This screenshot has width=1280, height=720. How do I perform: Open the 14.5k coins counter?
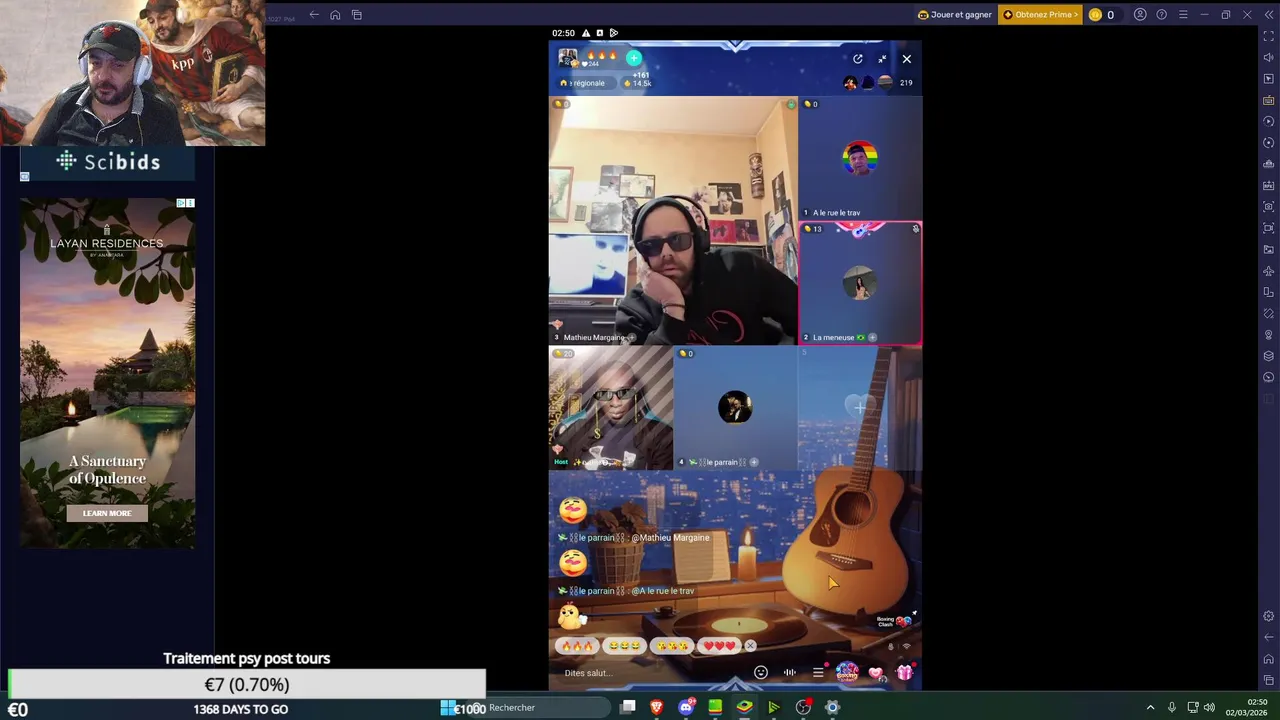tap(638, 83)
